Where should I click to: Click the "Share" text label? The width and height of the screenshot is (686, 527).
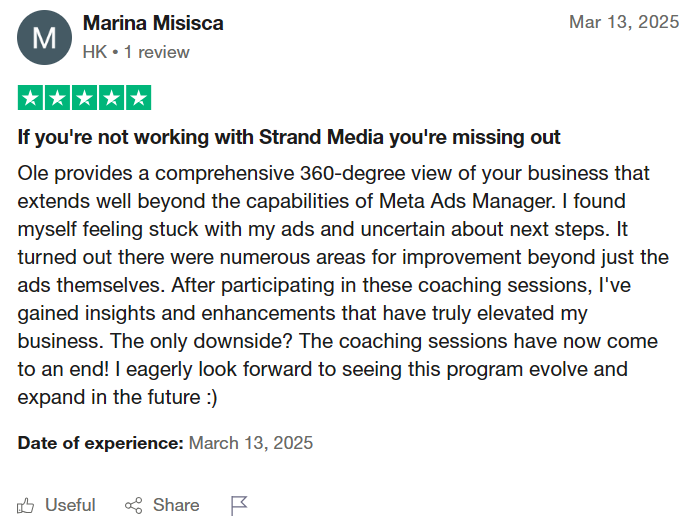pyautogui.click(x=176, y=505)
